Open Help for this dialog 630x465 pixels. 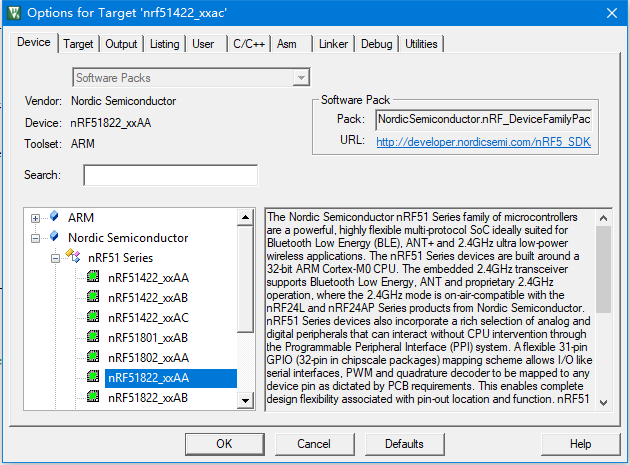pos(581,444)
